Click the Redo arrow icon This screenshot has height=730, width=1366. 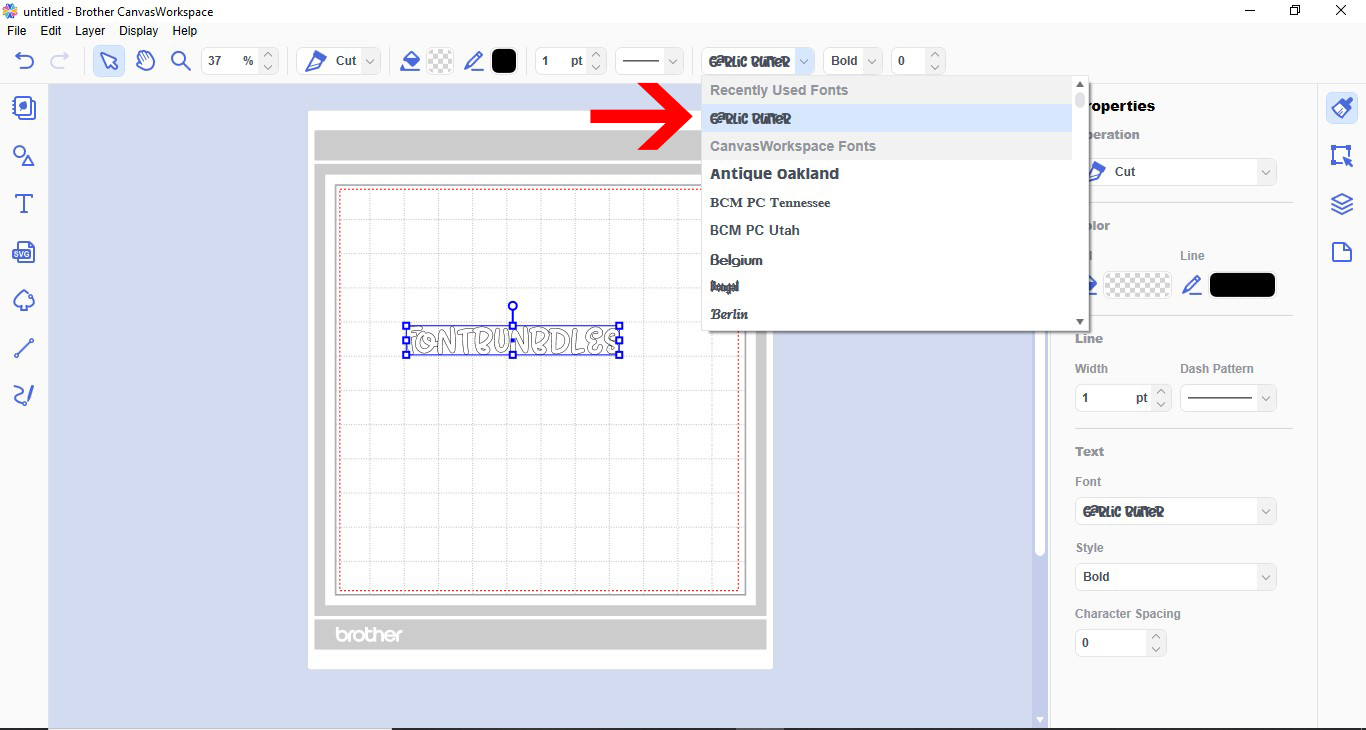pyautogui.click(x=59, y=61)
